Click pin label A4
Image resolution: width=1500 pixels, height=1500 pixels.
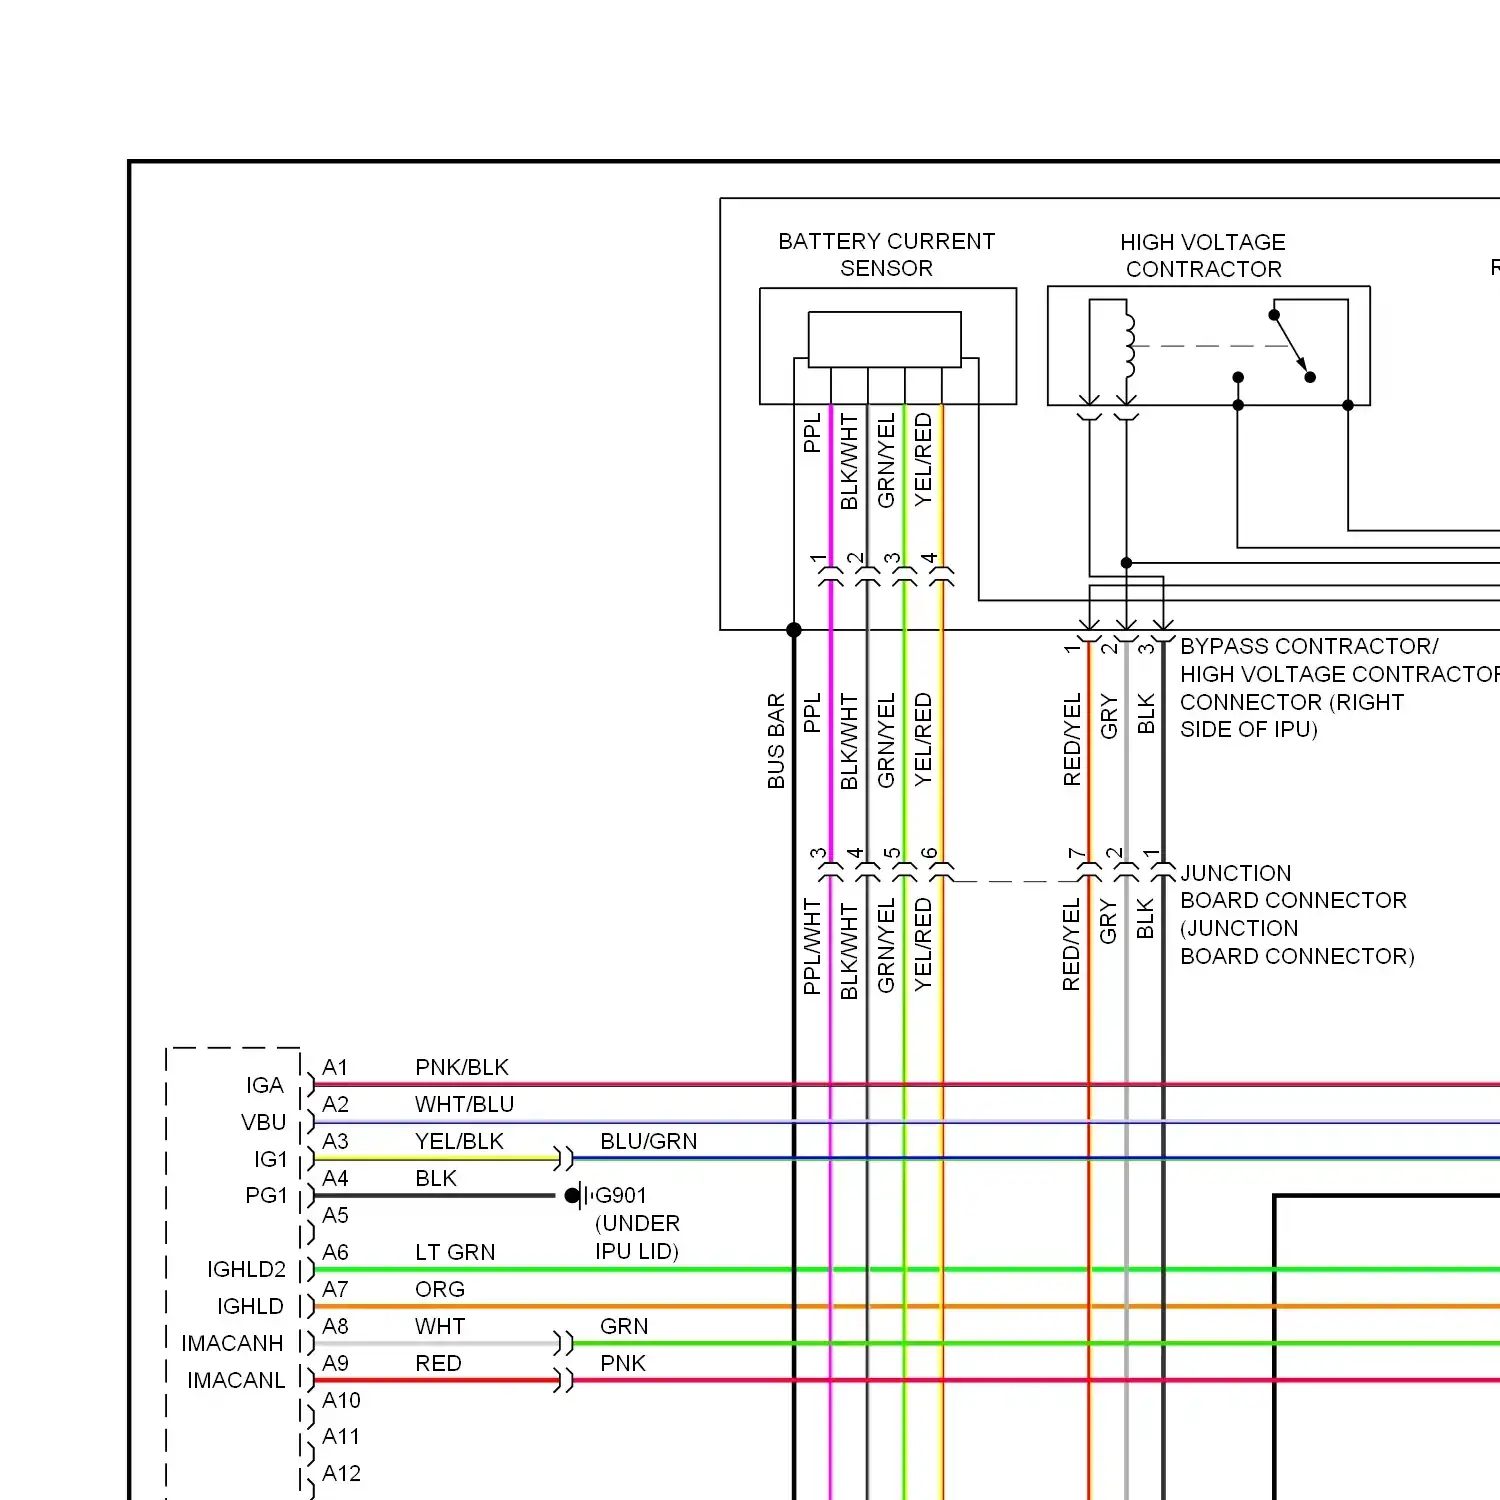click(x=335, y=1178)
